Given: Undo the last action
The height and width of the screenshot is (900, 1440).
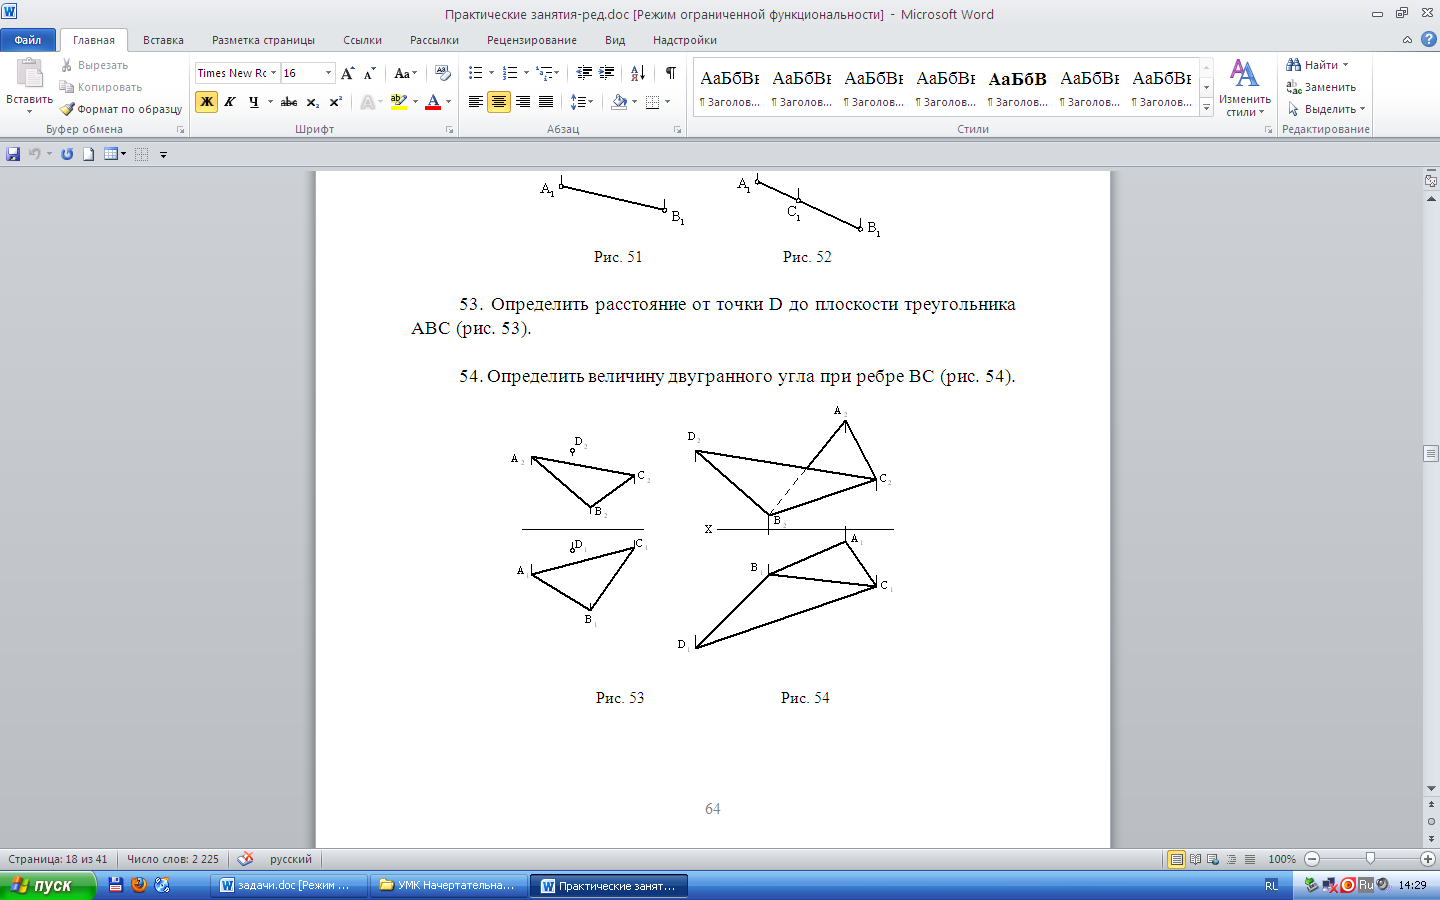Looking at the screenshot, I should point(35,154).
